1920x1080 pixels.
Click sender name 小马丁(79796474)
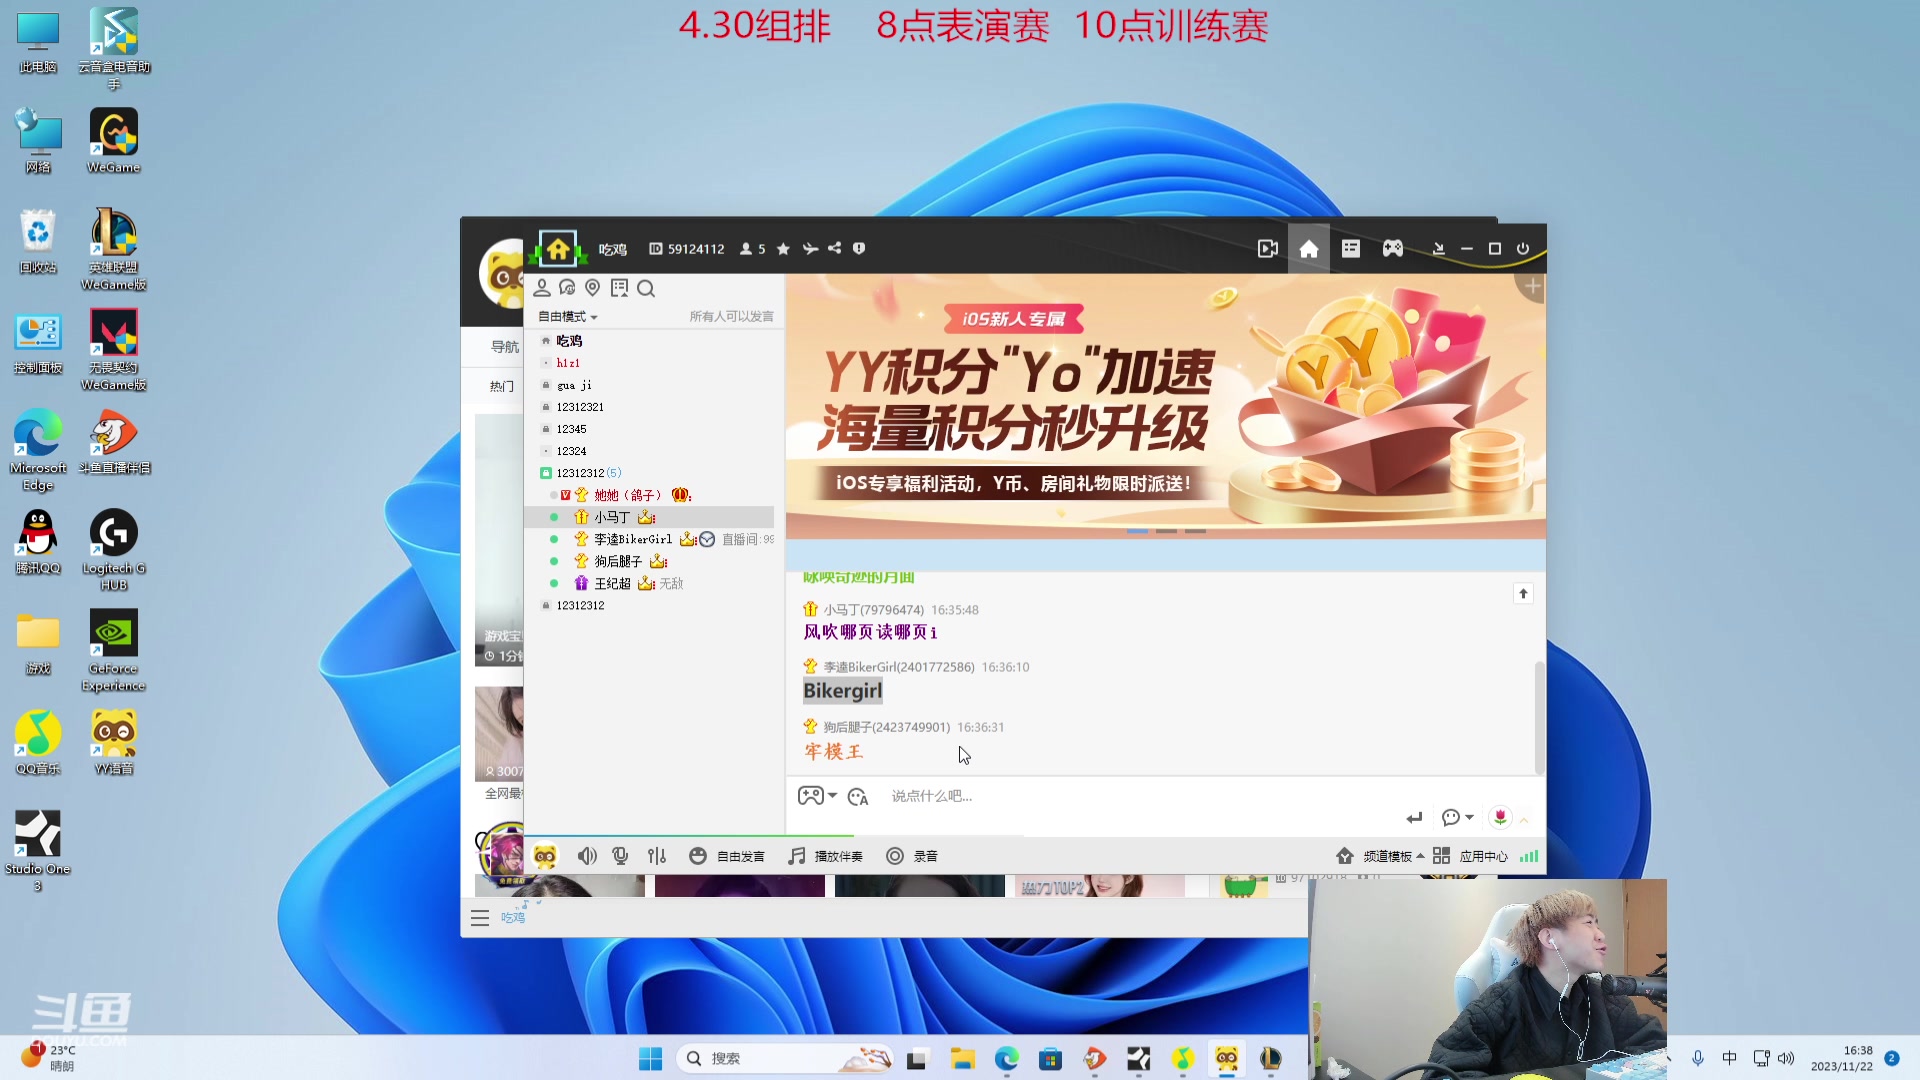click(x=873, y=610)
